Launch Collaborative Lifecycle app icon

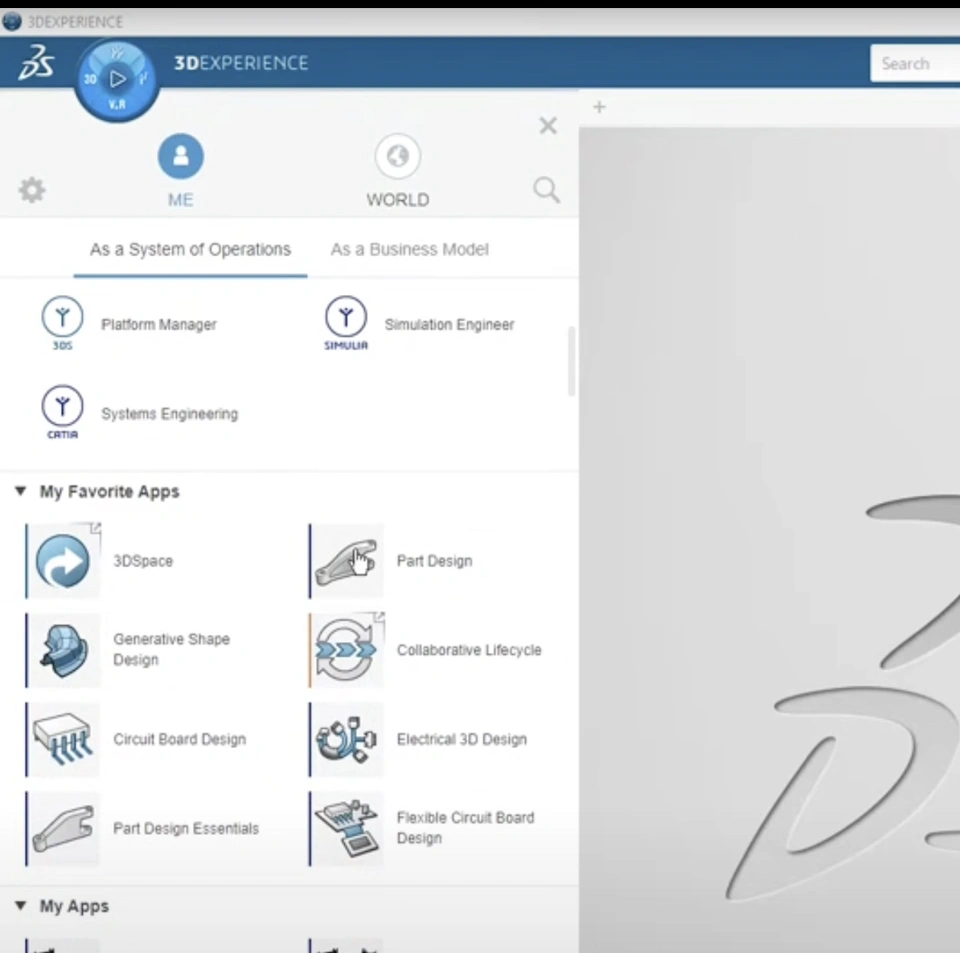347,650
